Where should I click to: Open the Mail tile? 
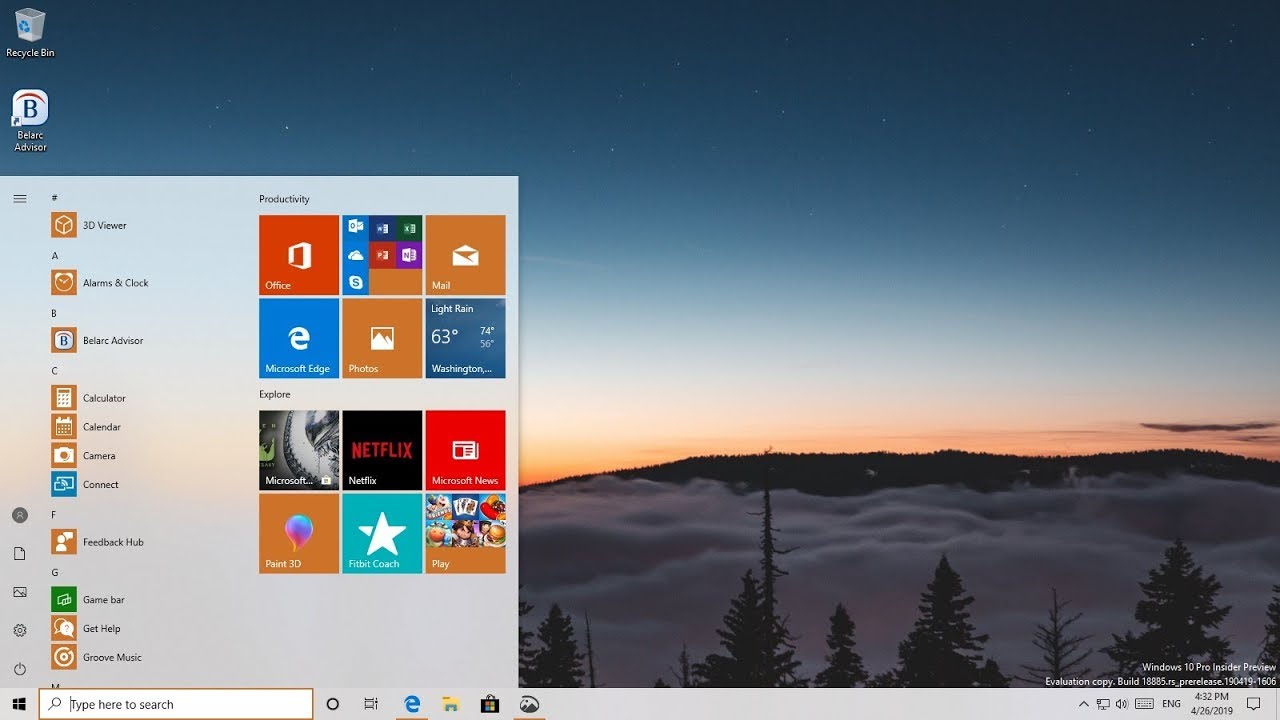coord(465,255)
